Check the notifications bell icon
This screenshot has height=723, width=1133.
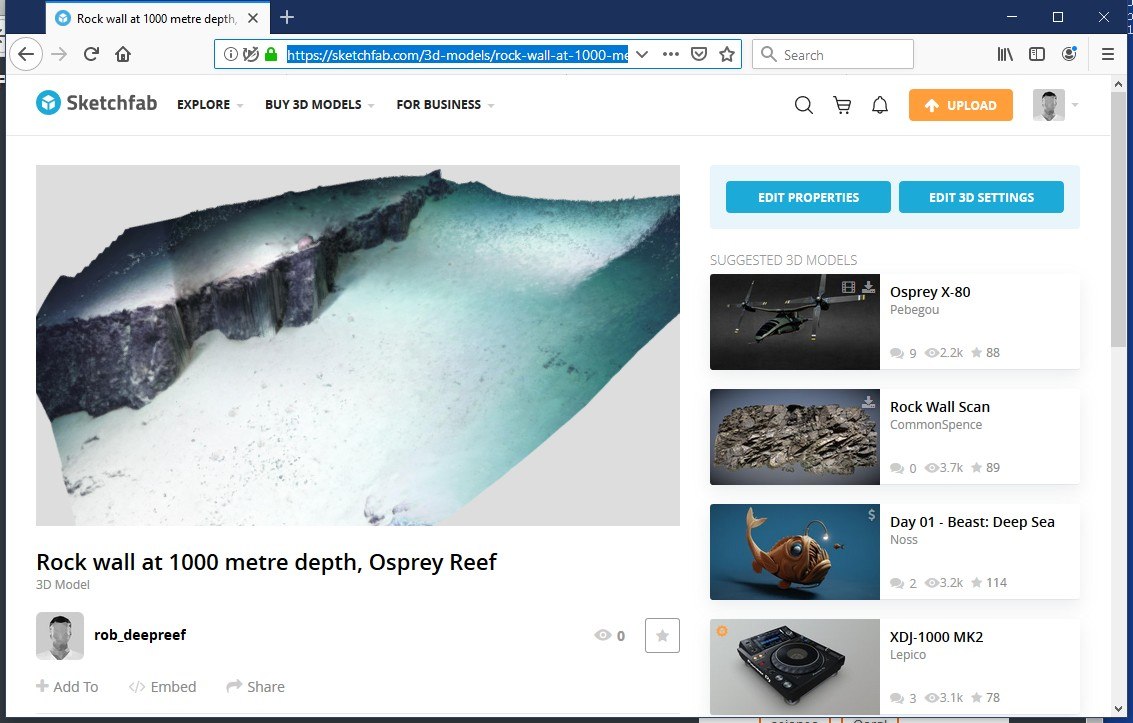coord(879,105)
